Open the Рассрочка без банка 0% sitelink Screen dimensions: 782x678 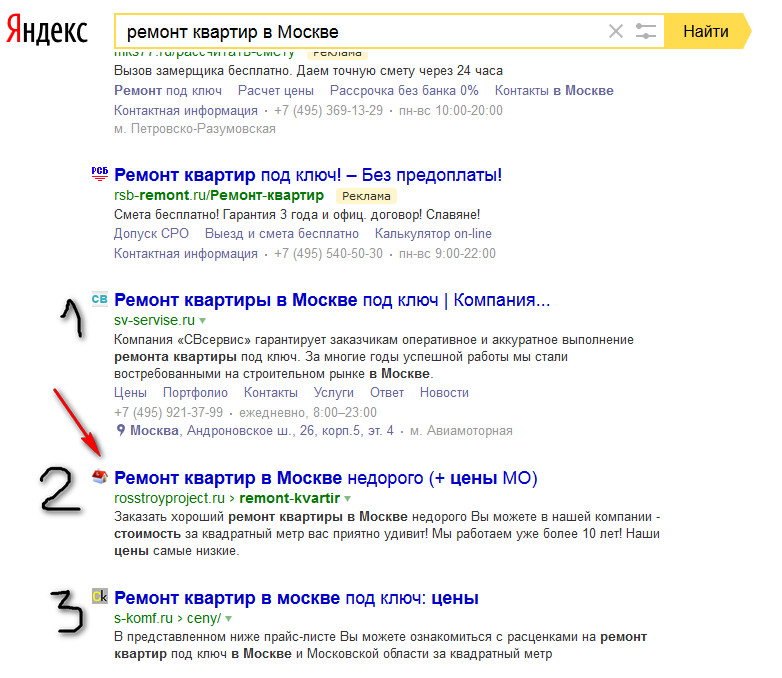(404, 90)
